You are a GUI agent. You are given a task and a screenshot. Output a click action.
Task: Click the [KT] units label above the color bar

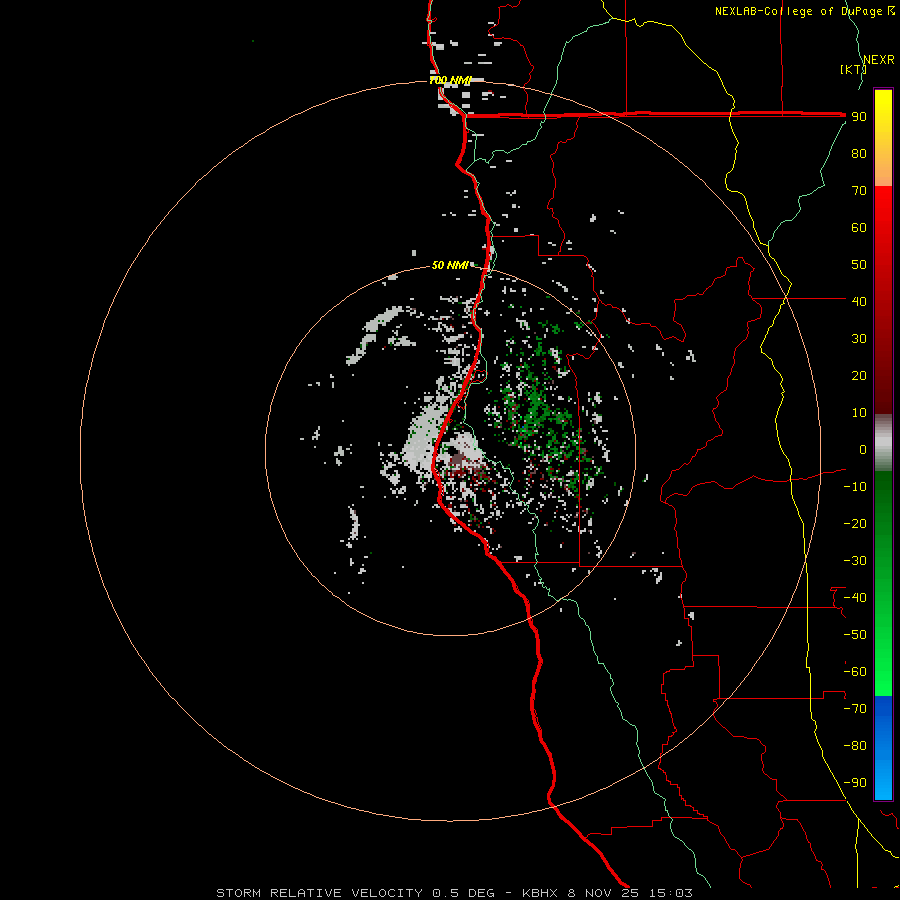854,69
